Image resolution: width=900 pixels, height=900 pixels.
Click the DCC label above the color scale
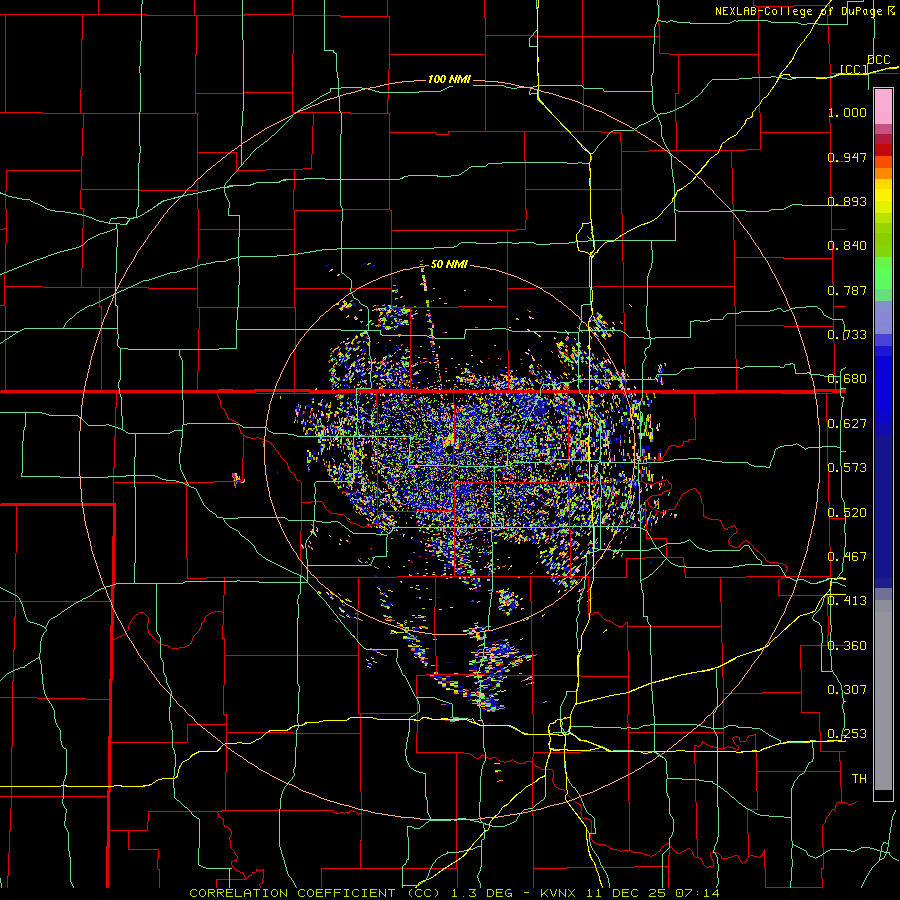(x=878, y=60)
